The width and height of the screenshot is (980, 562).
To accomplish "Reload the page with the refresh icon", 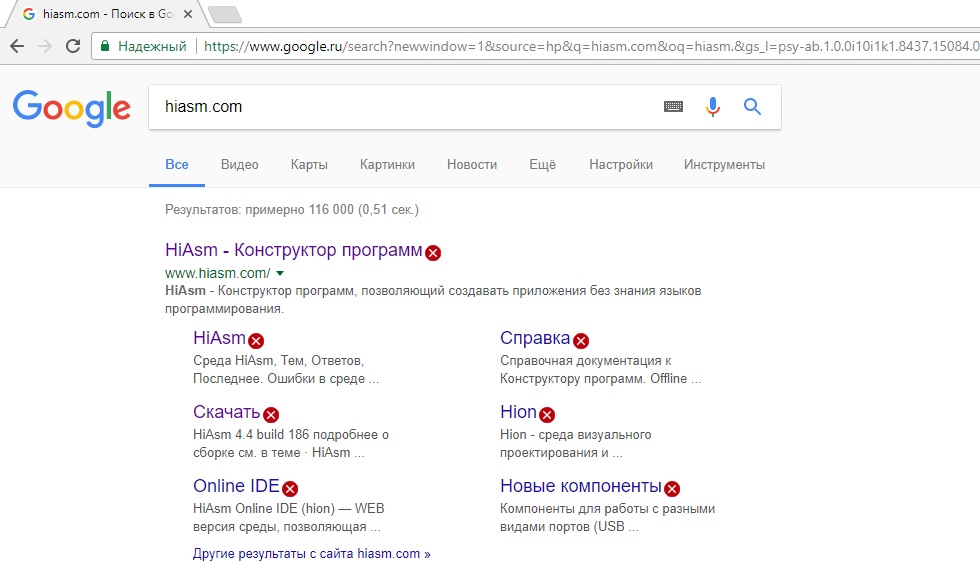I will click(73, 46).
